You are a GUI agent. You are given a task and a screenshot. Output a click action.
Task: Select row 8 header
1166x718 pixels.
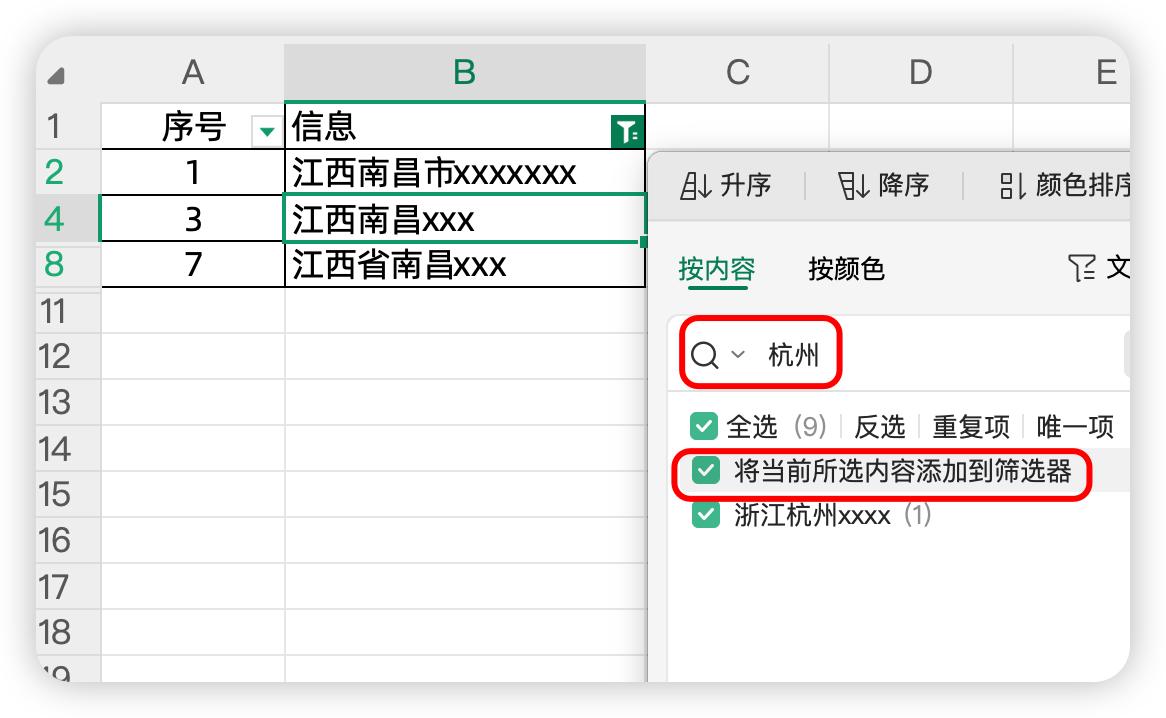point(54,265)
